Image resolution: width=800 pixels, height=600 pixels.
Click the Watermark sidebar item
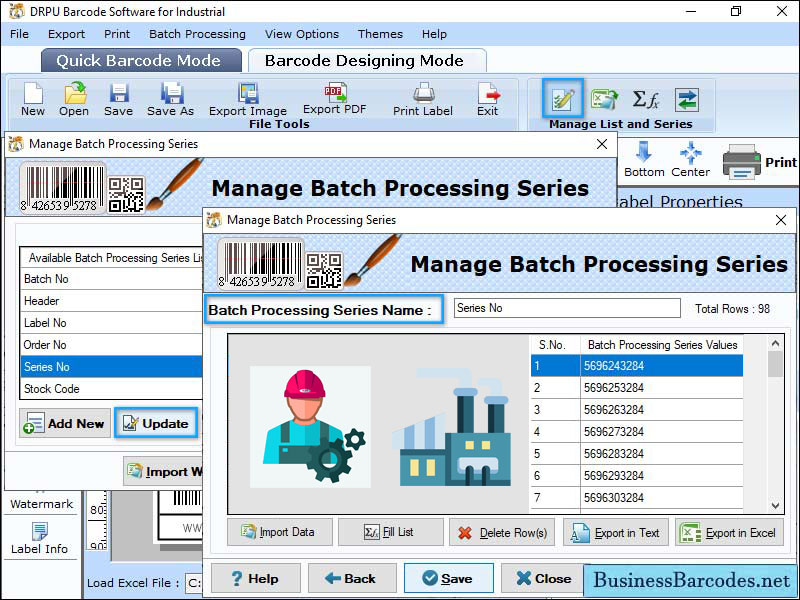41,504
